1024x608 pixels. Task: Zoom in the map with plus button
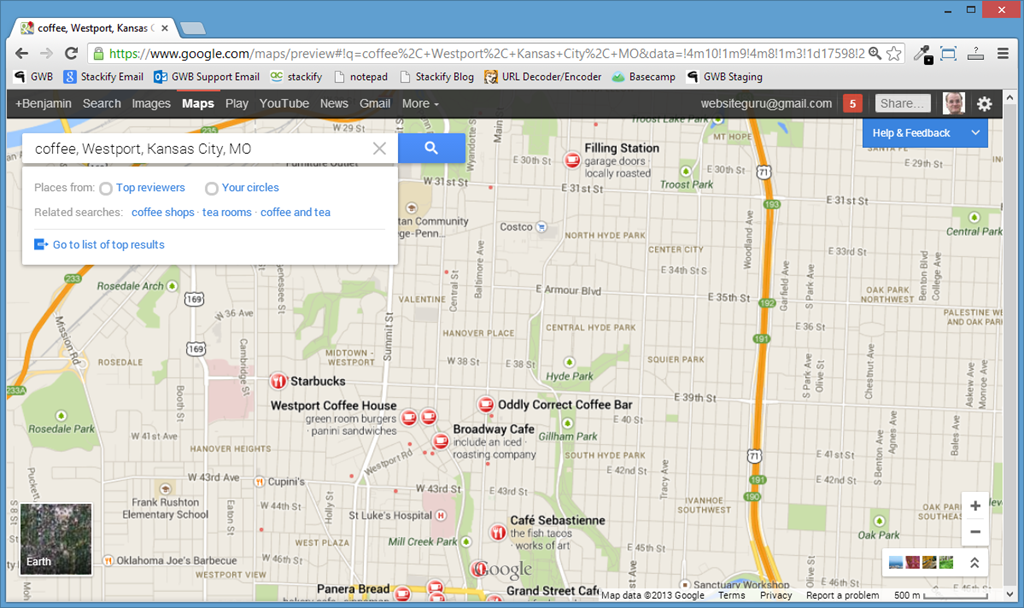[x=975, y=506]
